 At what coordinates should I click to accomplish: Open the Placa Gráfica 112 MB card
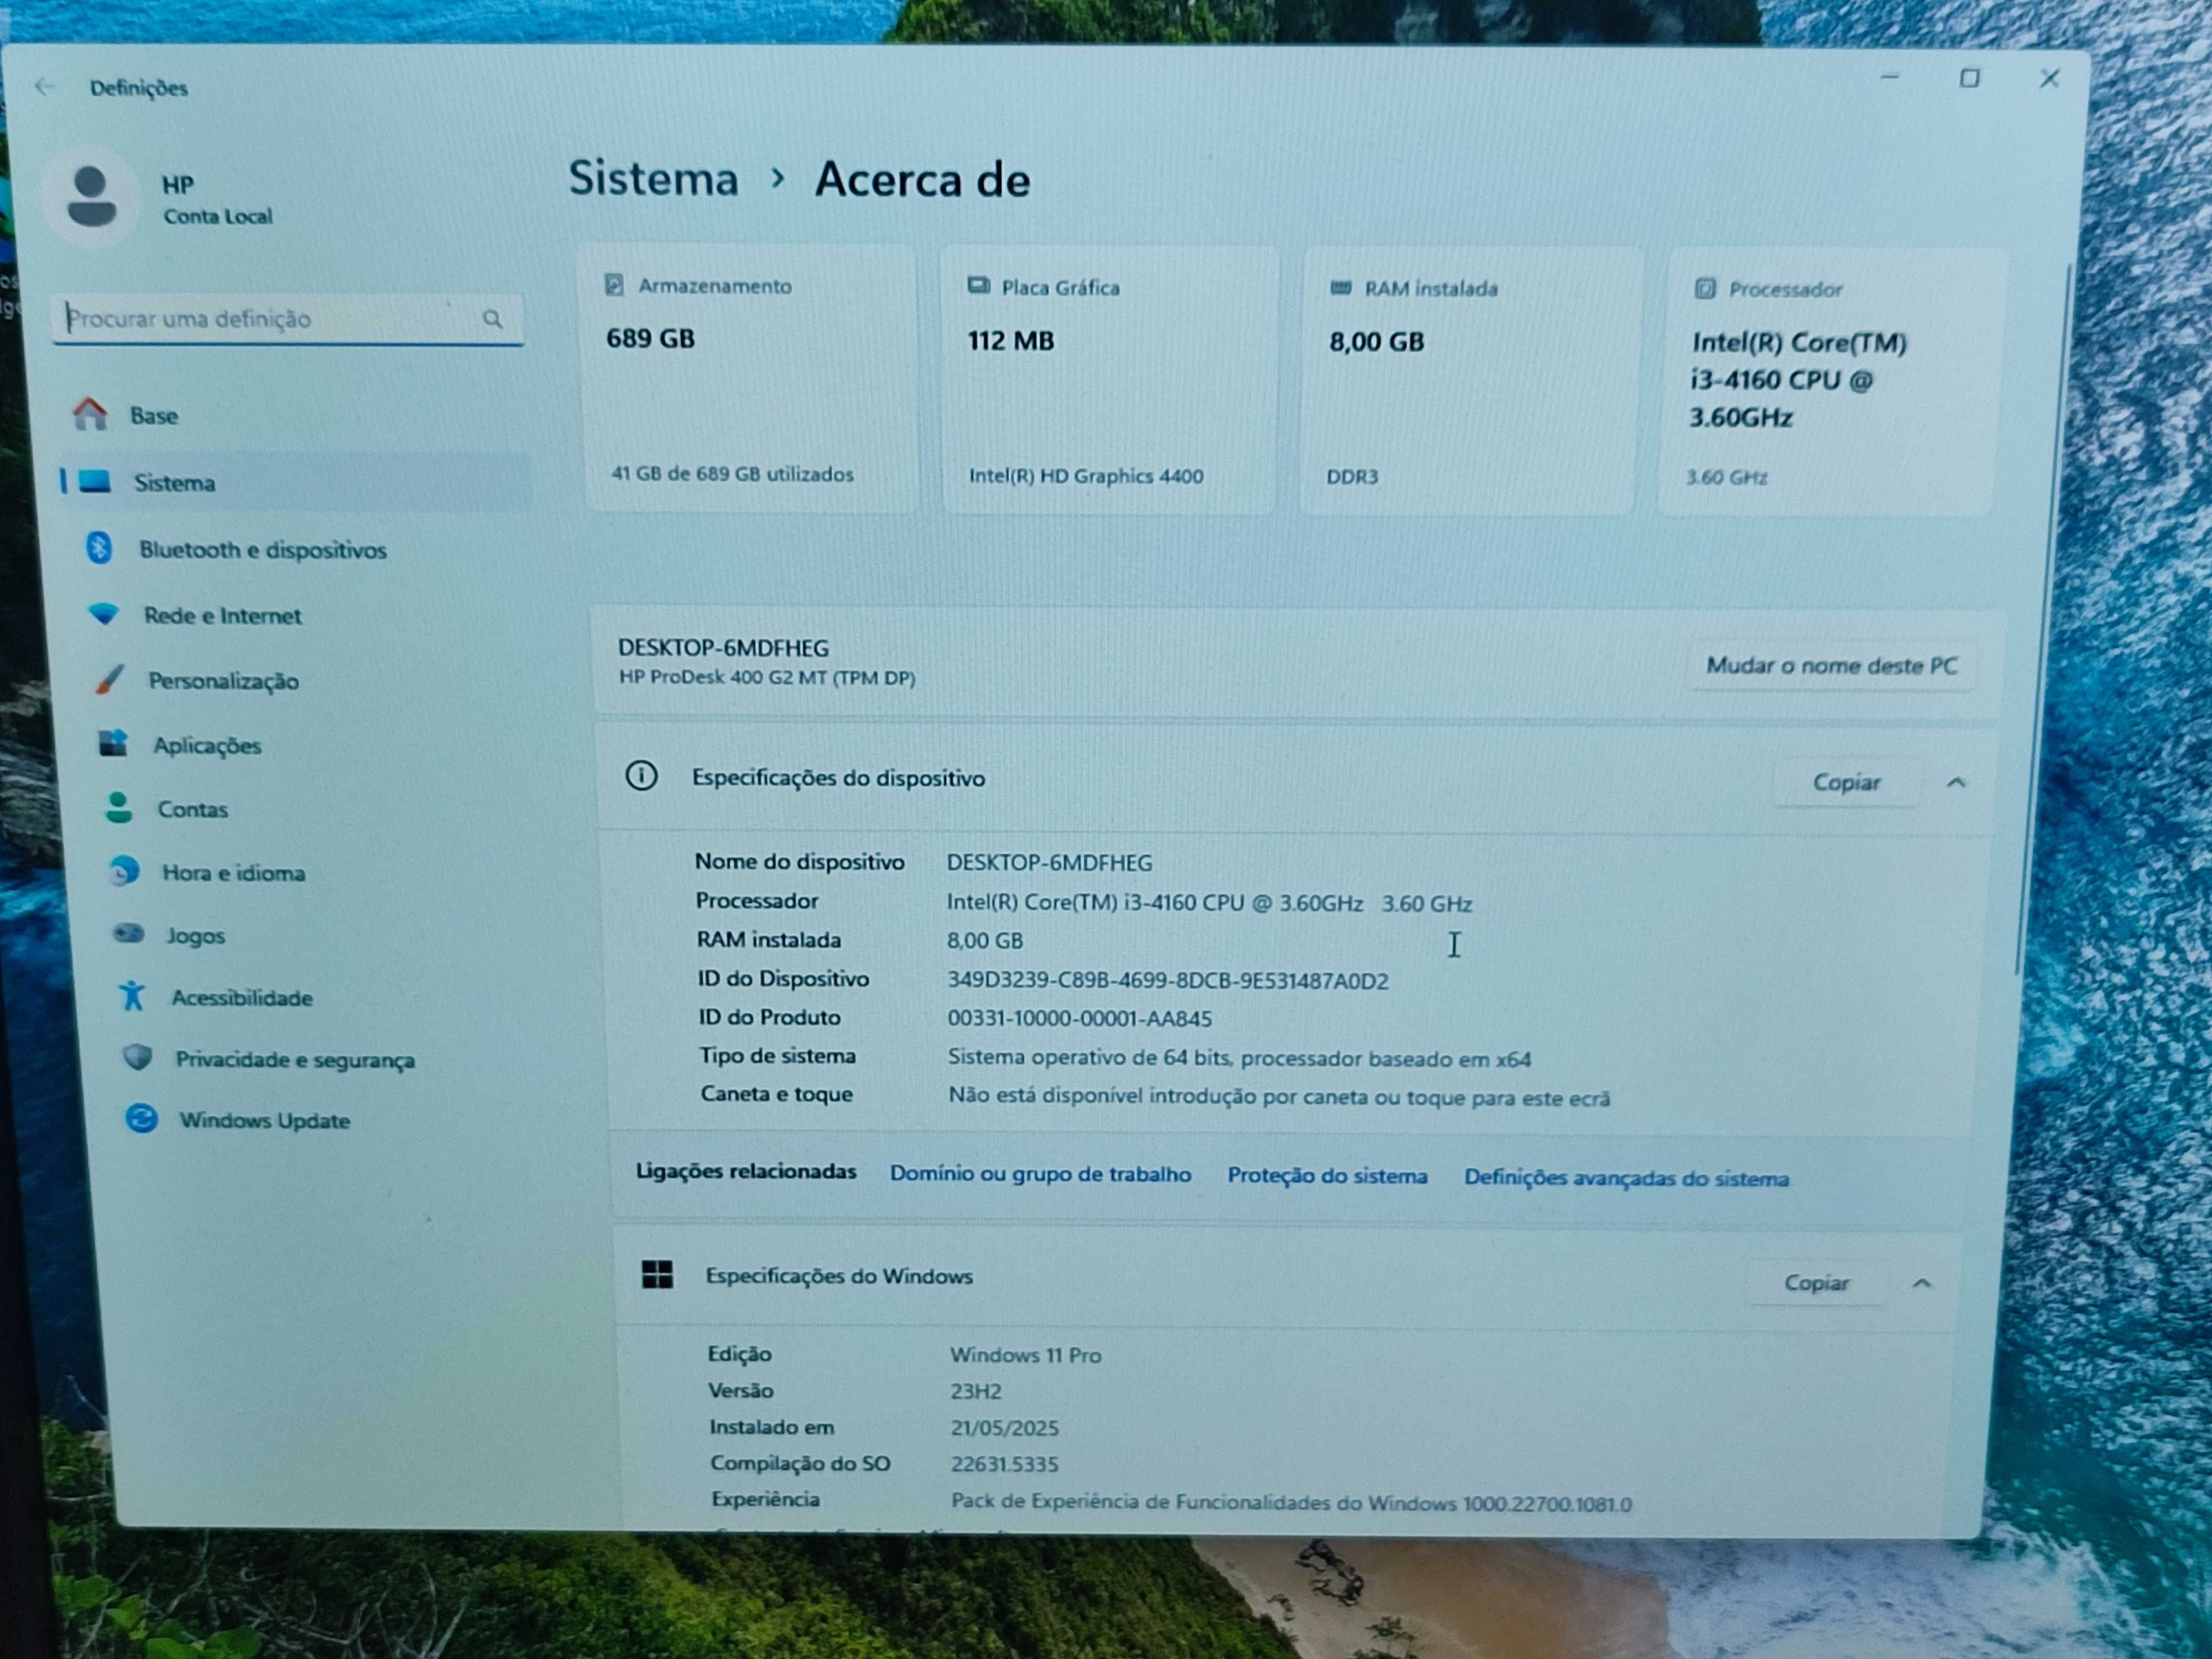tap(1110, 382)
